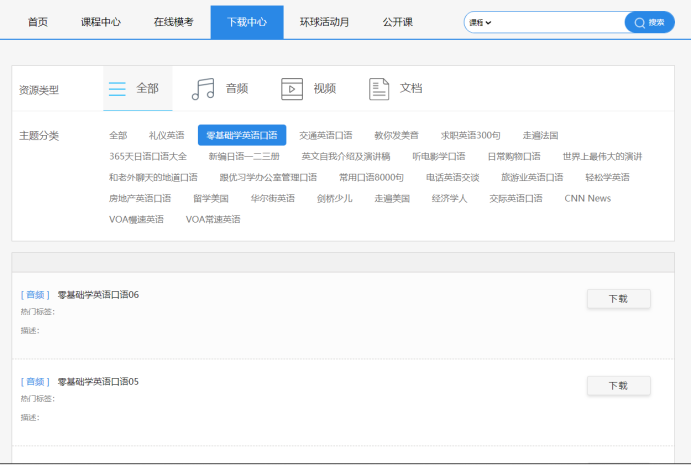This screenshot has height=465, width=692.
Task: Choose 世界上最伟大的演讲 topic
Action: [602, 156]
